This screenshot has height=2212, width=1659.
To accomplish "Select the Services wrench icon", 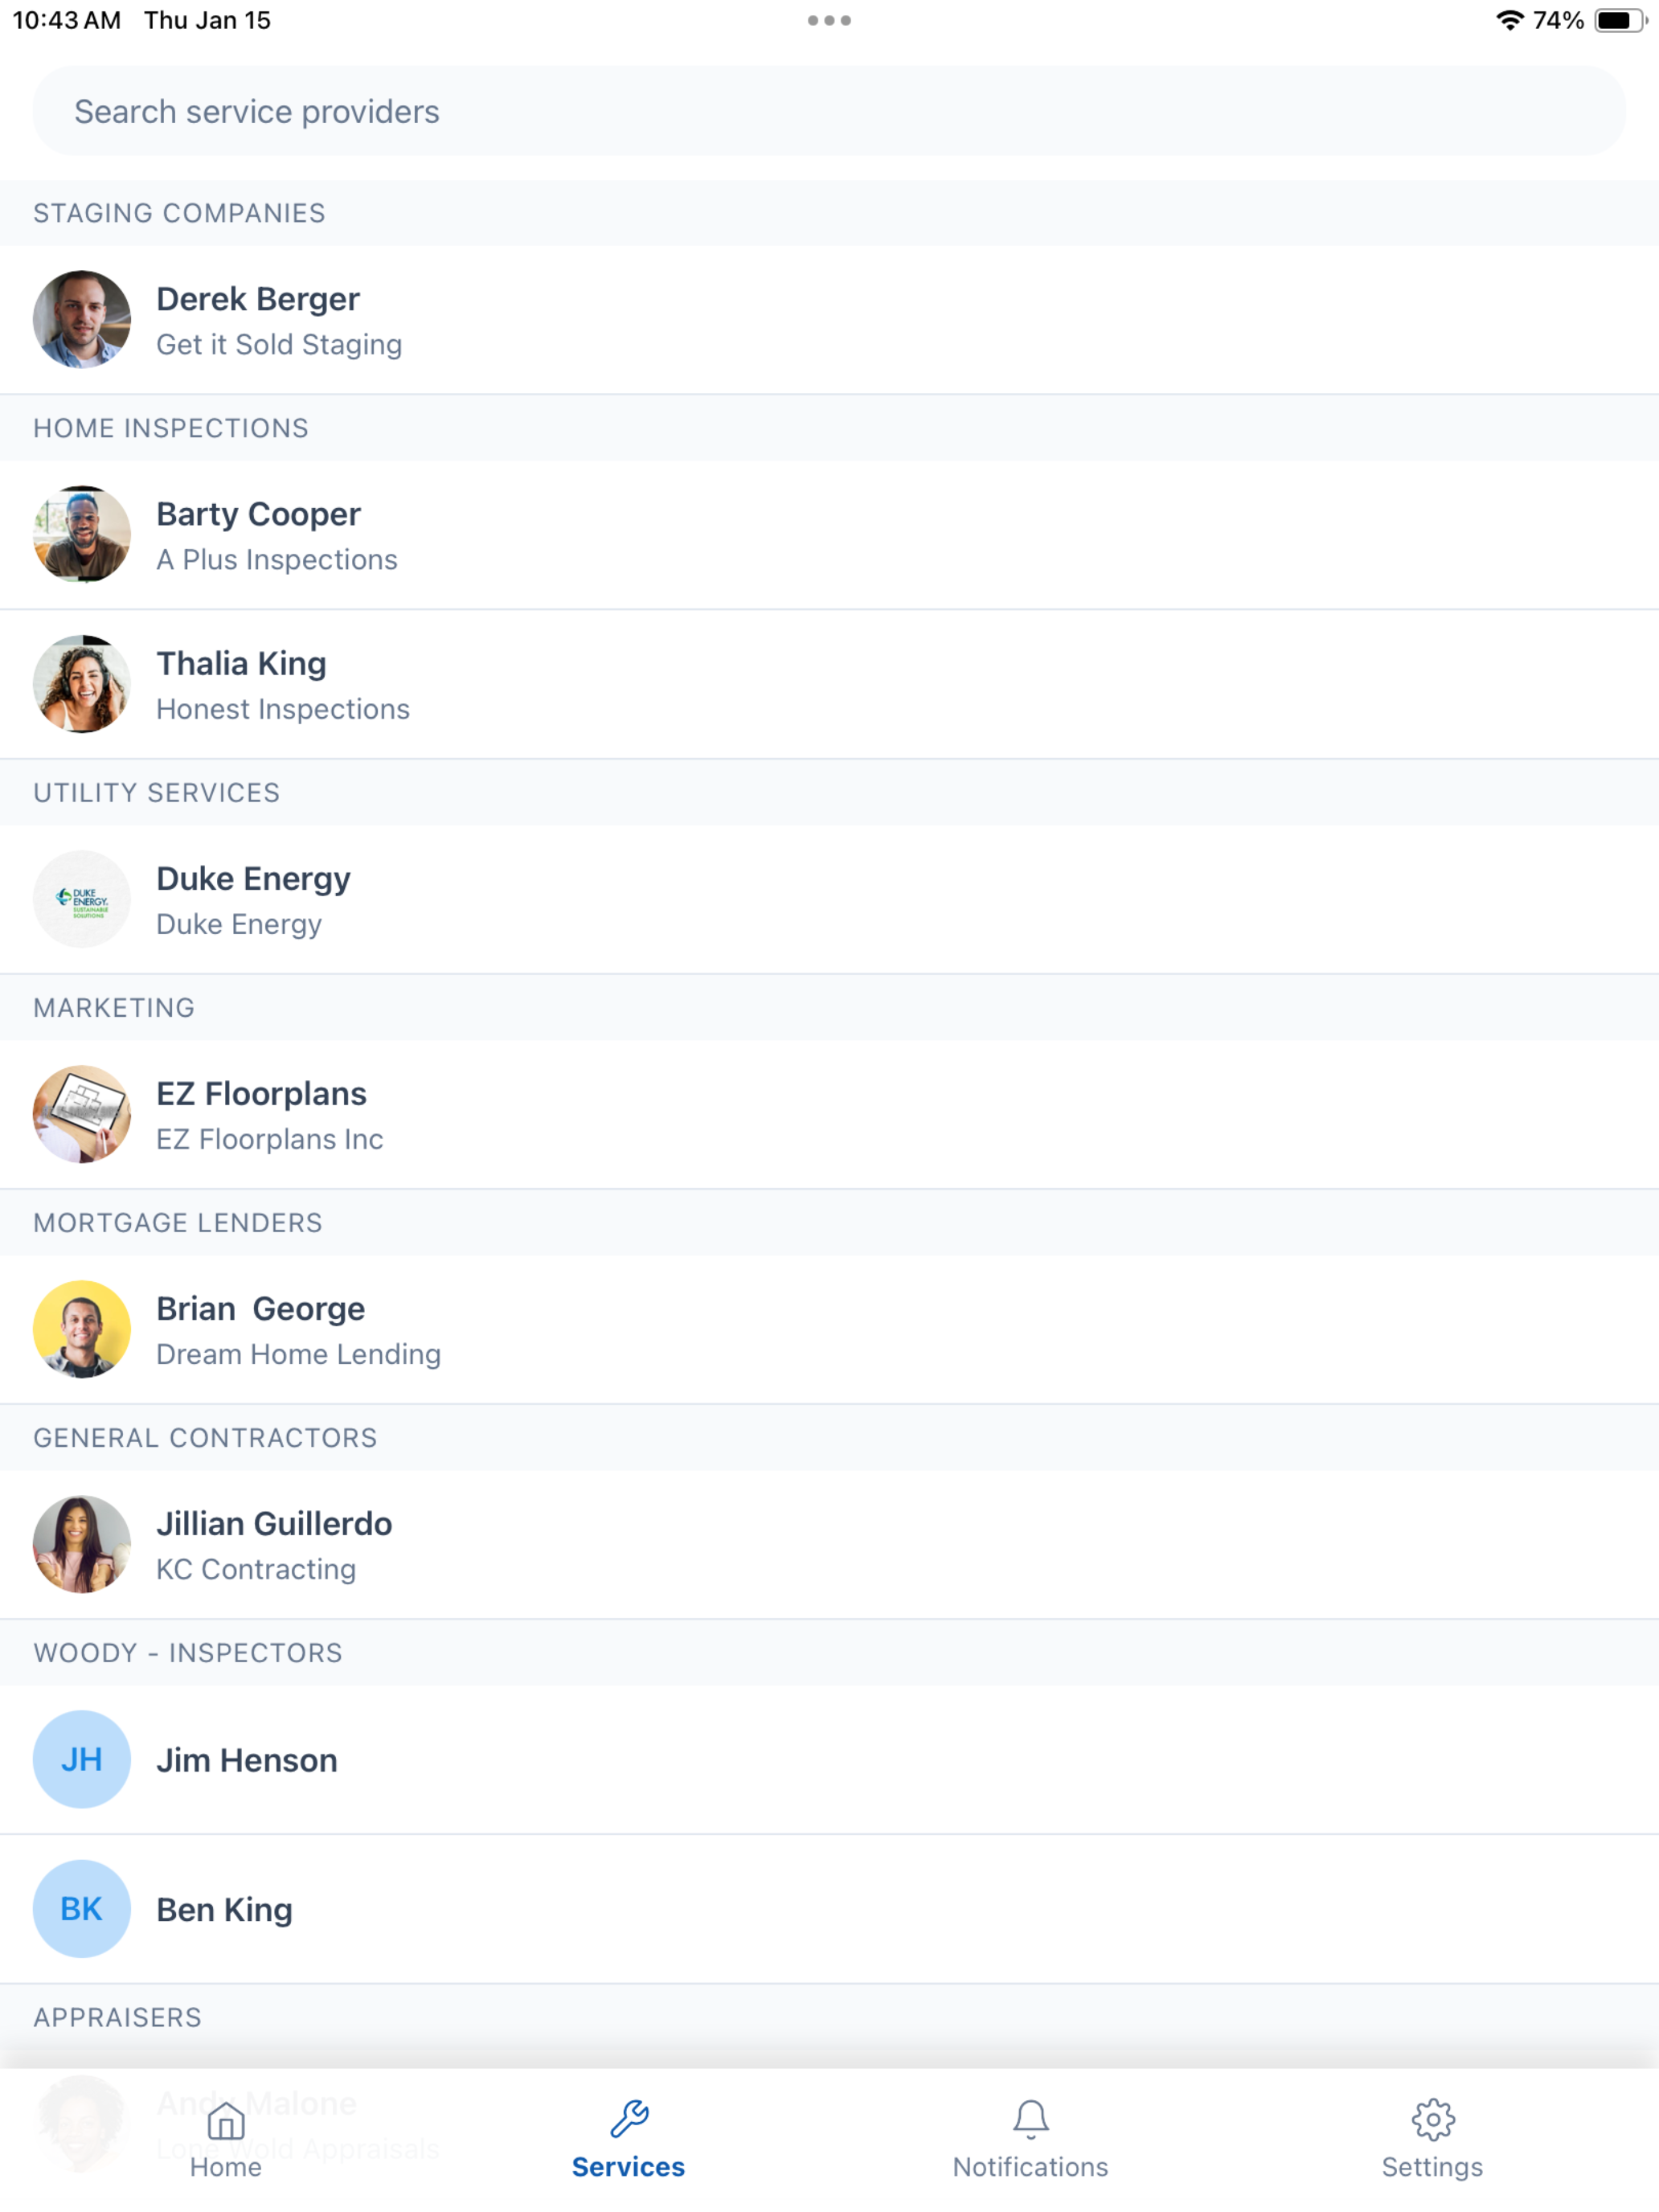I will pos(628,2119).
